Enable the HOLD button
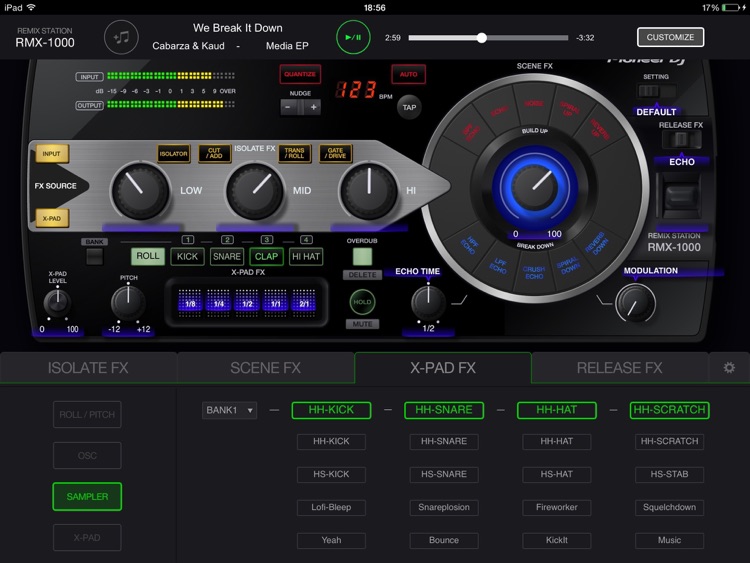The image size is (750, 563). coord(362,302)
